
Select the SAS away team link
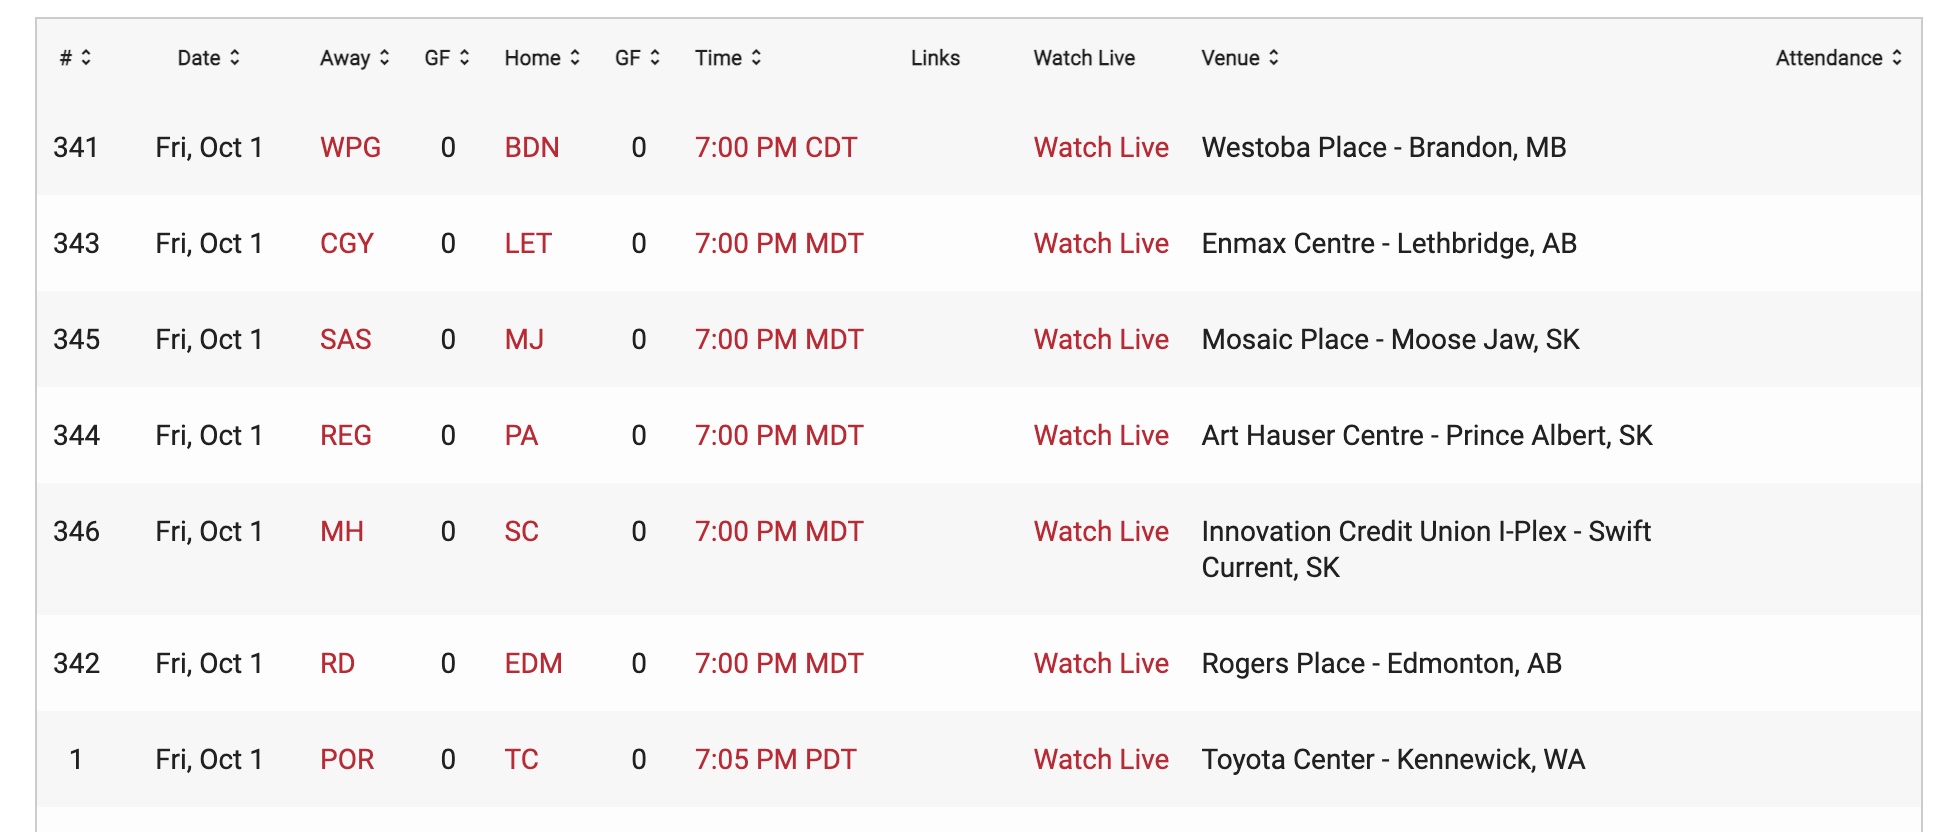click(x=345, y=340)
